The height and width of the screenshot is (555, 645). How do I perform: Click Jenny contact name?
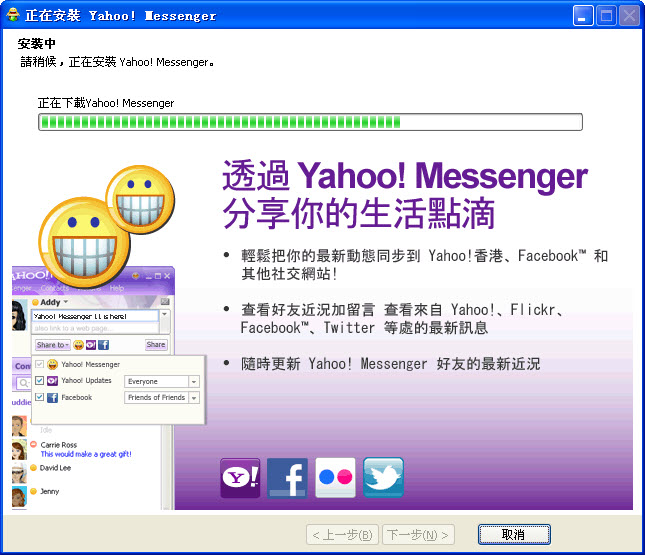(49, 491)
